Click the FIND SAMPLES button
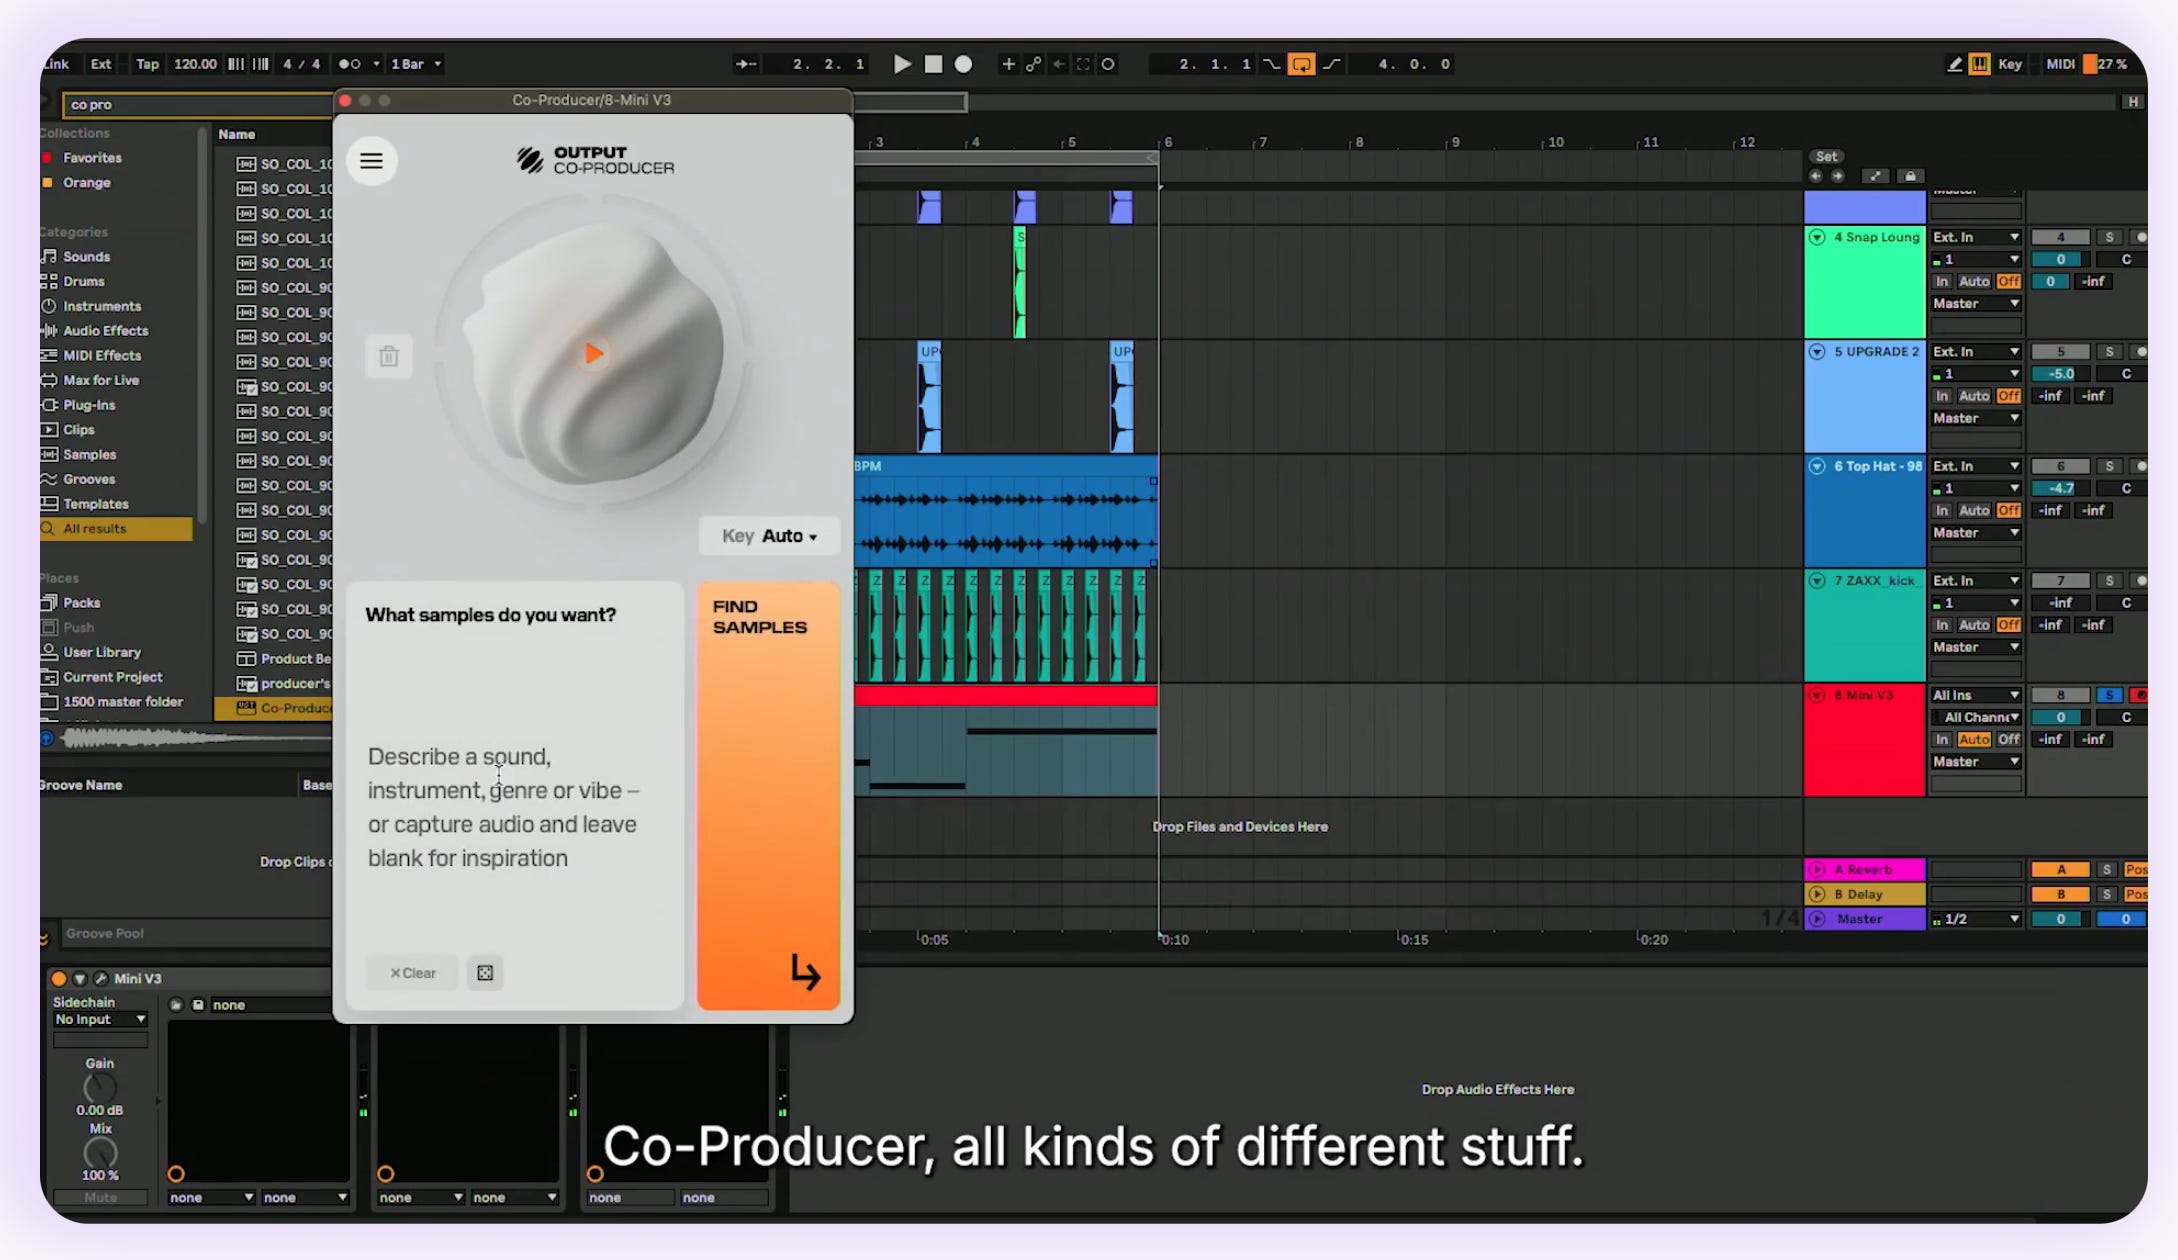This screenshot has width=2178, height=1260. [768, 796]
